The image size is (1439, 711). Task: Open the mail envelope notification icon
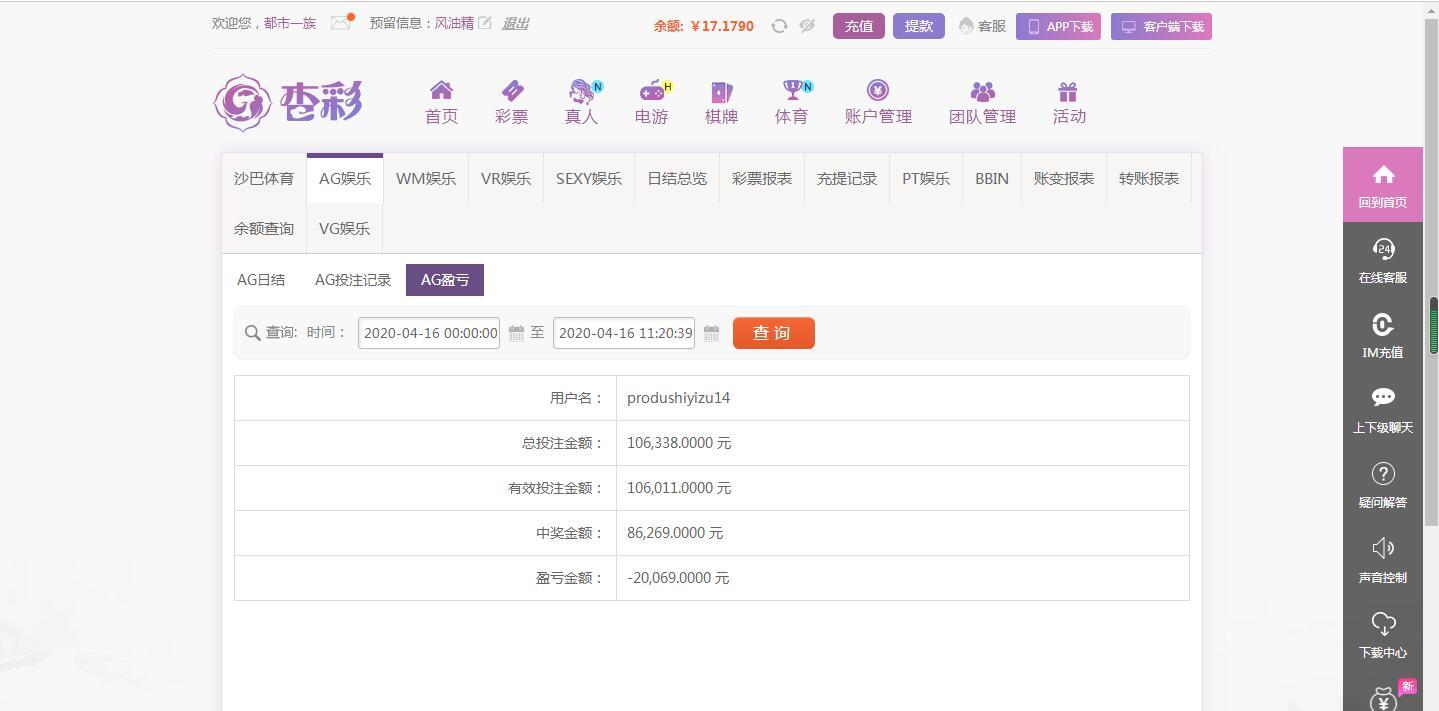coord(341,22)
